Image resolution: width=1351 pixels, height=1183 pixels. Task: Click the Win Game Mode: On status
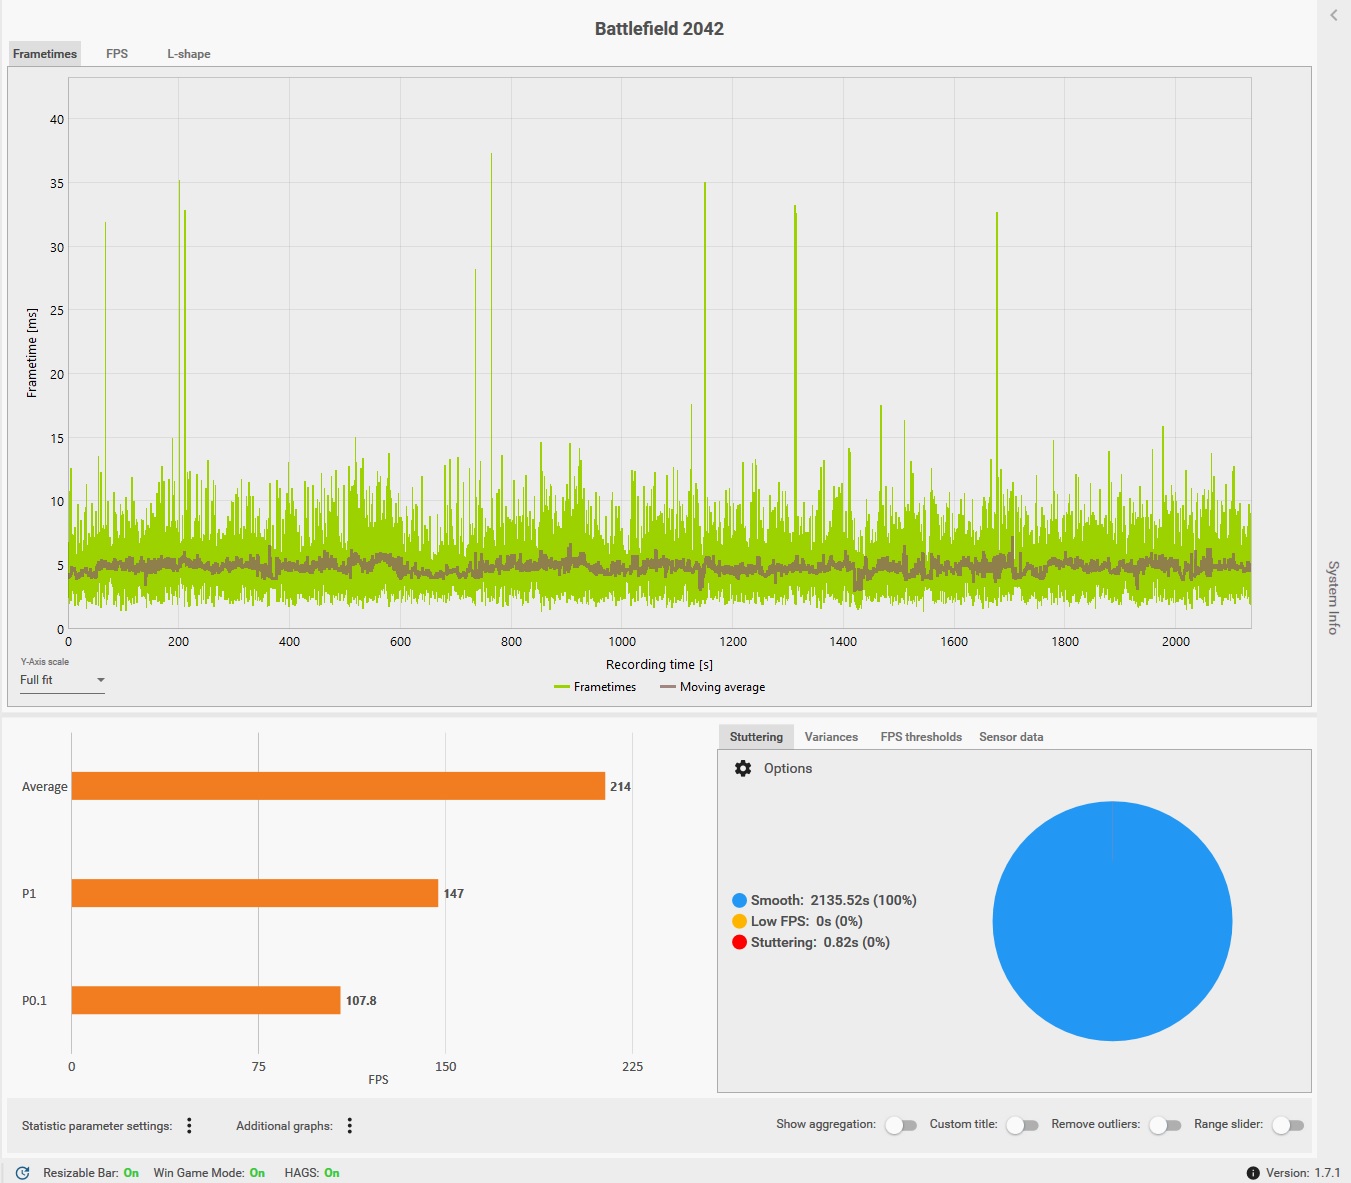click(x=209, y=1173)
